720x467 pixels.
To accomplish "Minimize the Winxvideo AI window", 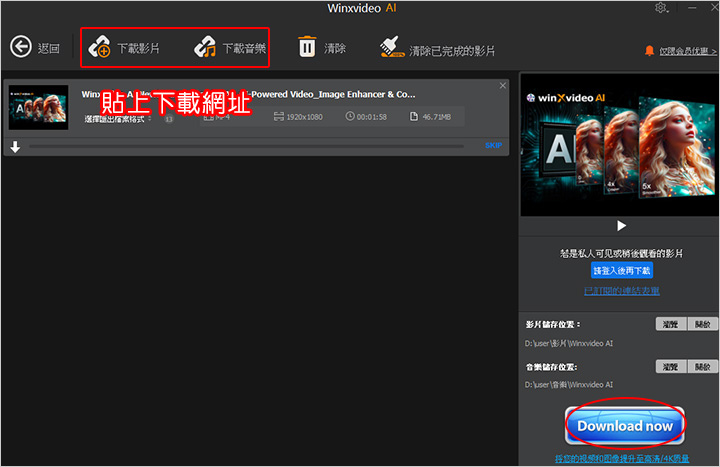I will [x=692, y=8].
